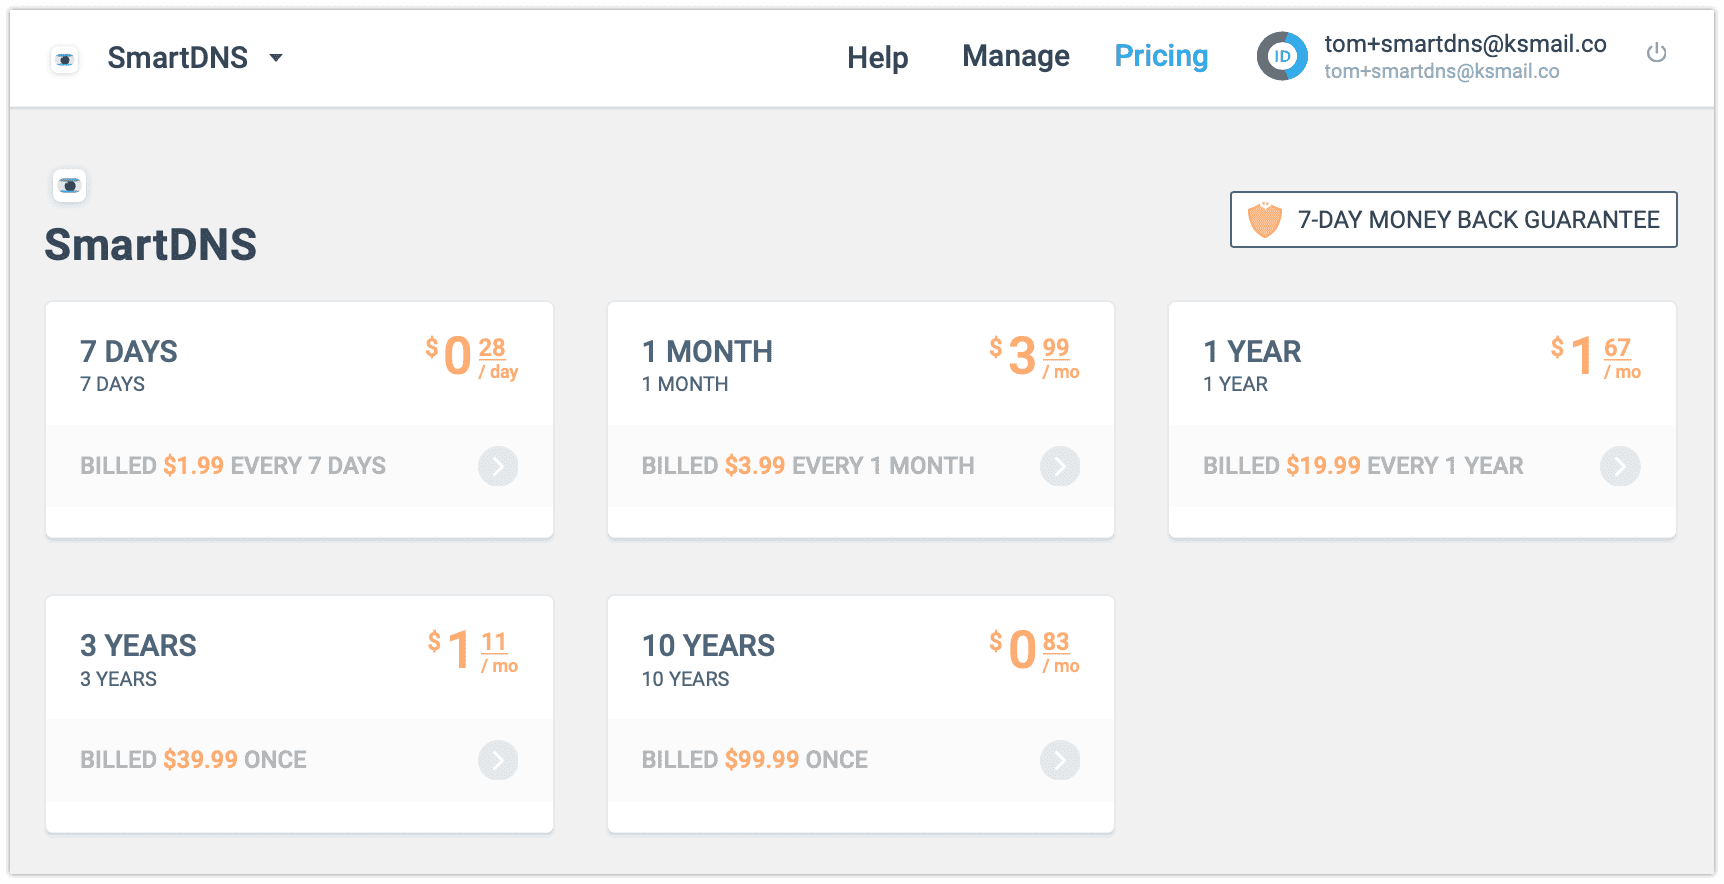Open the Manage menu

(1016, 56)
